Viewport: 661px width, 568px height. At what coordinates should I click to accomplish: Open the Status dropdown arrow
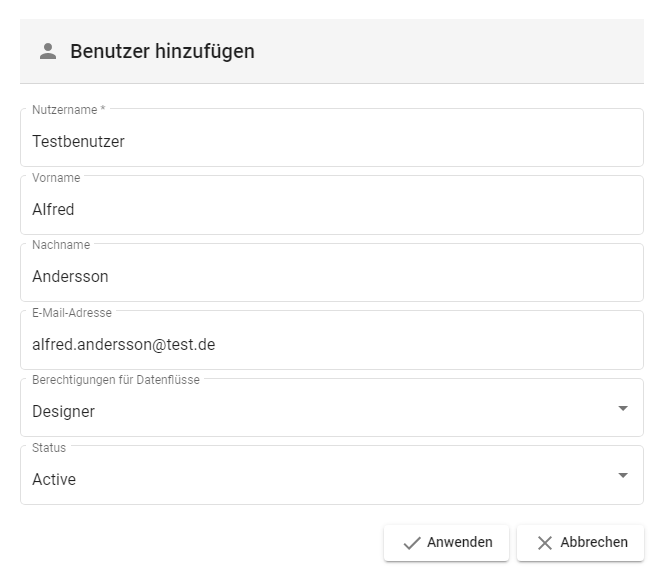622,475
